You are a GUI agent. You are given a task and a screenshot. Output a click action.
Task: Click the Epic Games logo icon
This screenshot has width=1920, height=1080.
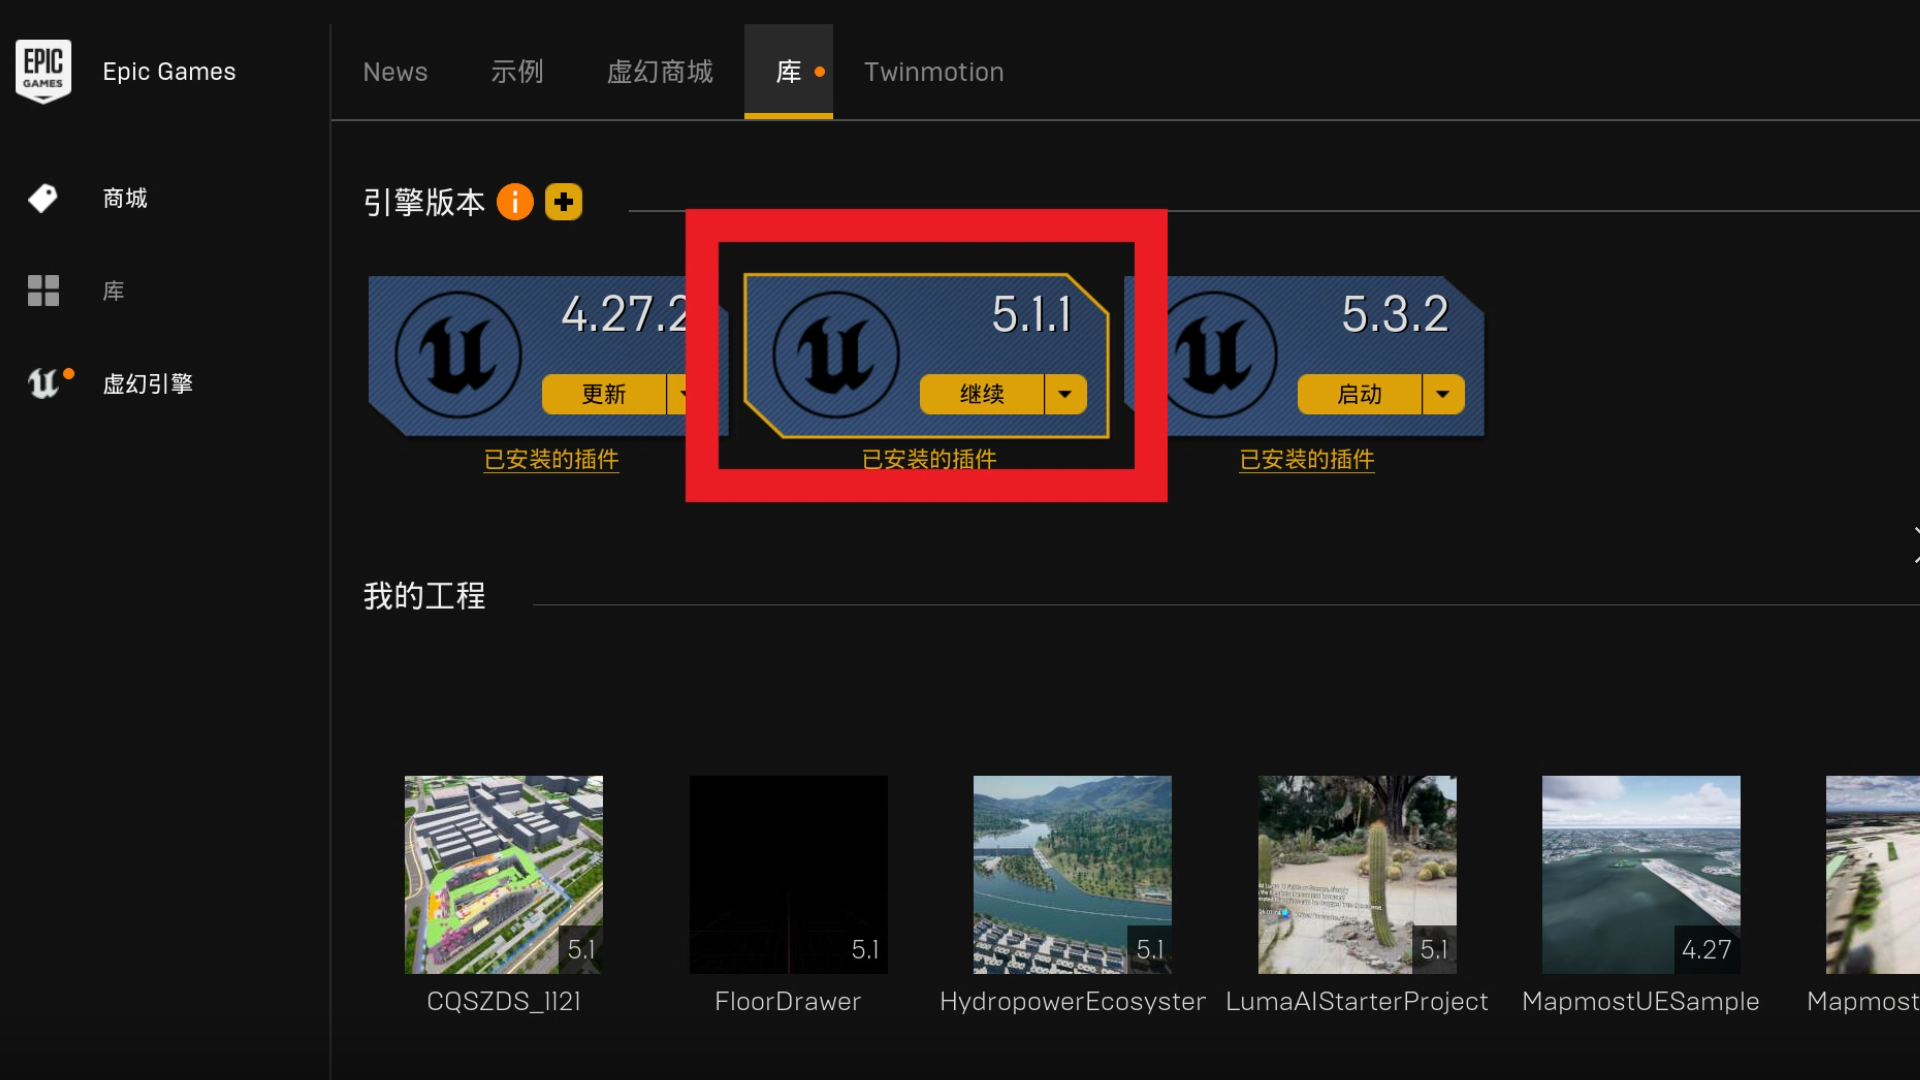(x=43, y=71)
